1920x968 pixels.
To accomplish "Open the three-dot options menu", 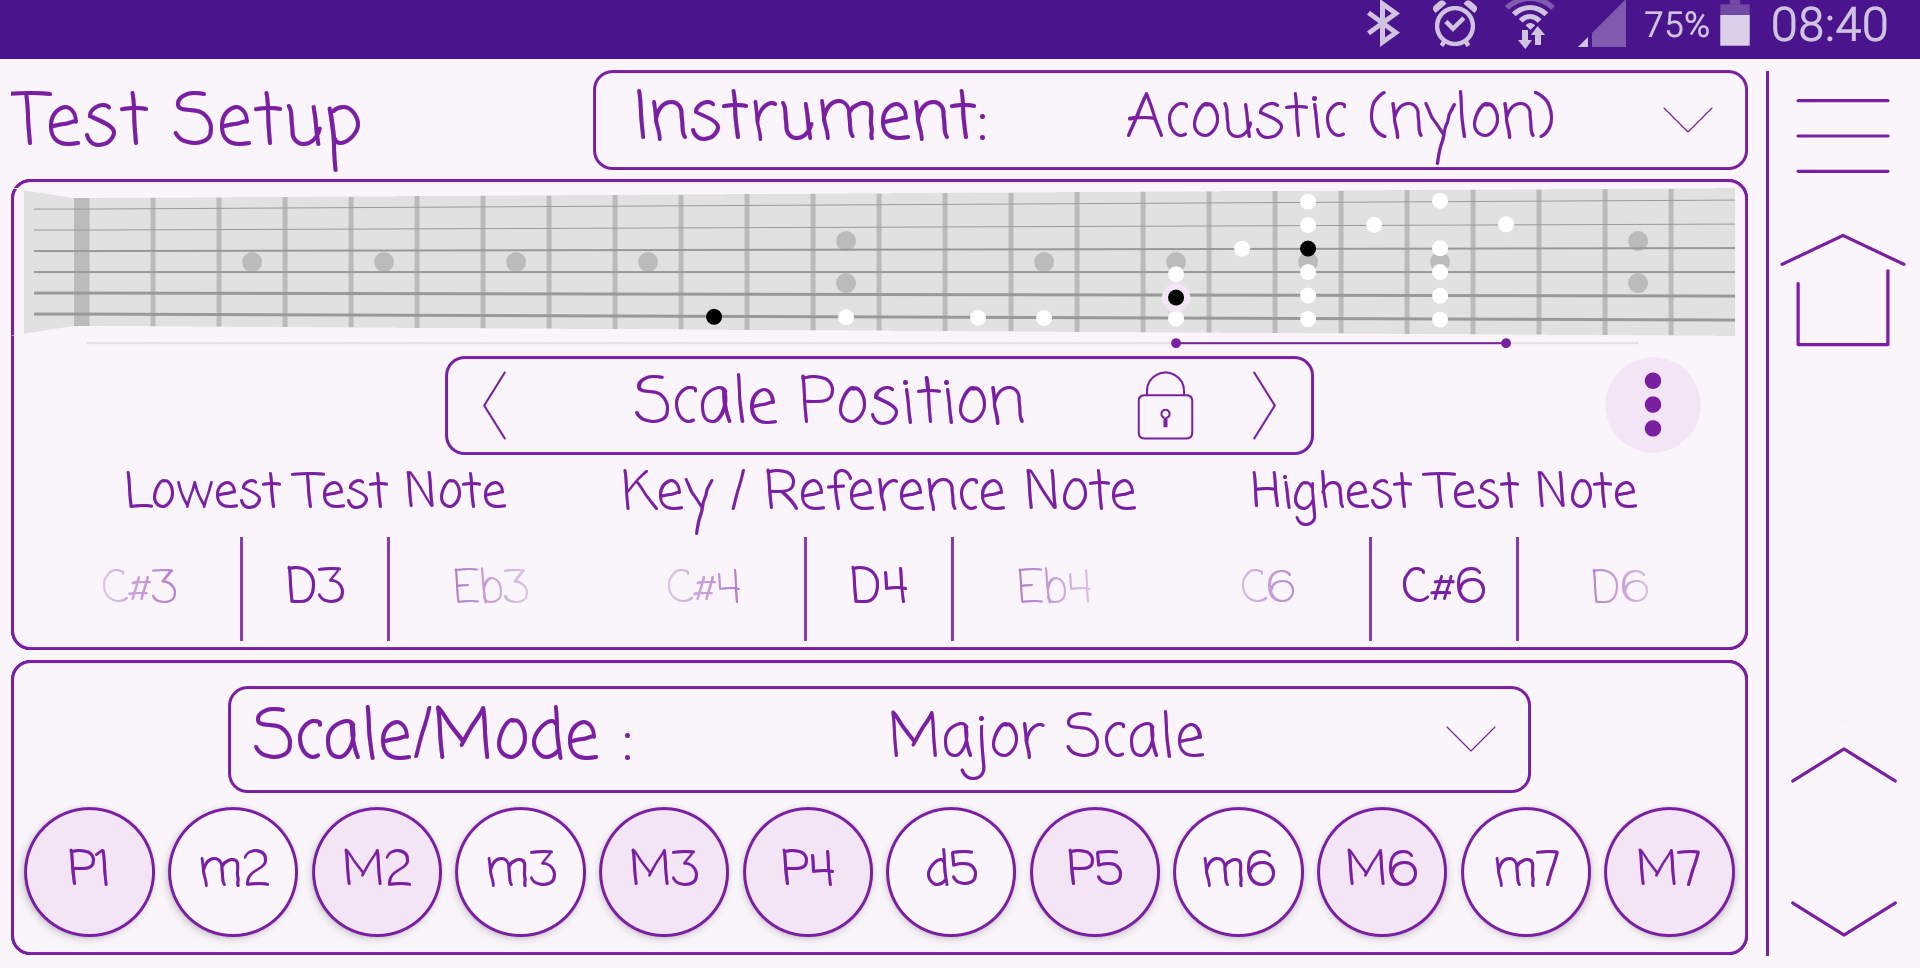I will click(1652, 405).
